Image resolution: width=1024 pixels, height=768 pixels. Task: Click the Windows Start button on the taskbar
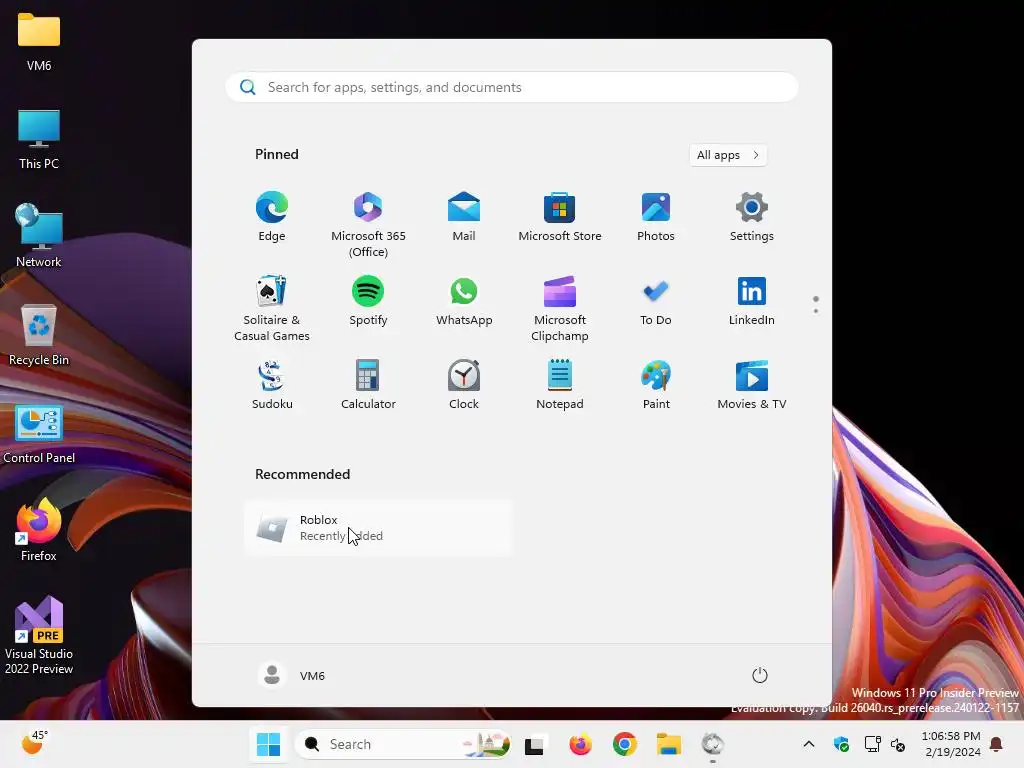point(268,744)
